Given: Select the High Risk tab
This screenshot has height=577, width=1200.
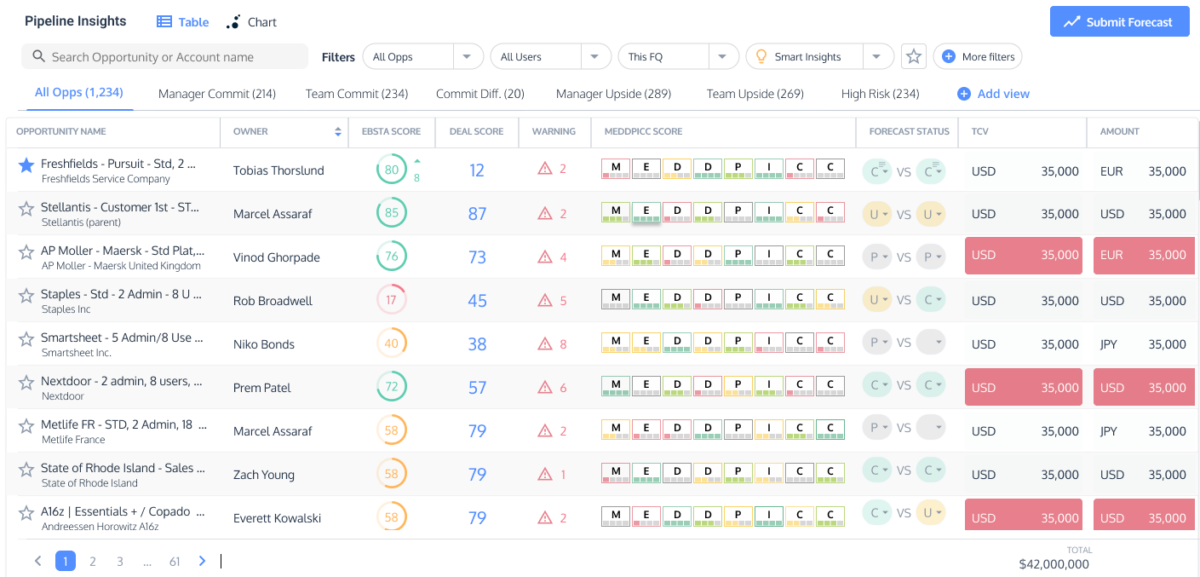Looking at the screenshot, I should coord(880,94).
